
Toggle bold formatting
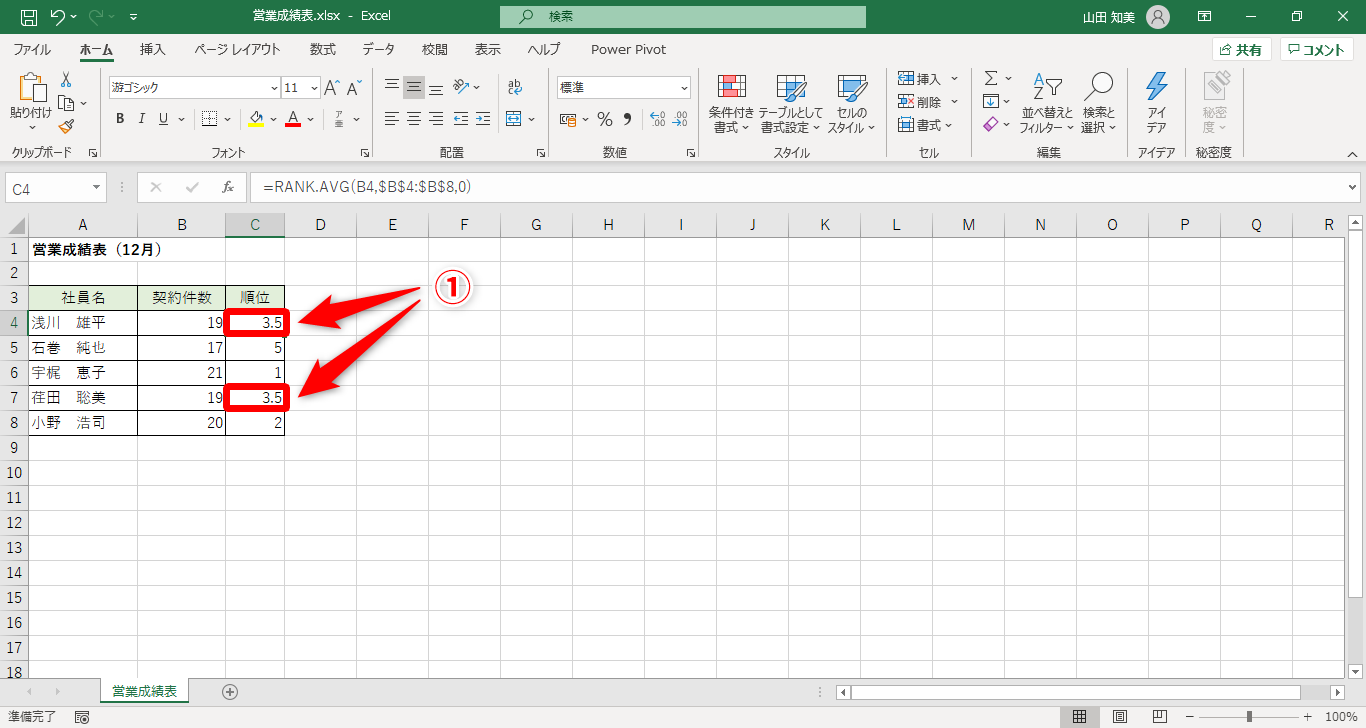click(120, 119)
